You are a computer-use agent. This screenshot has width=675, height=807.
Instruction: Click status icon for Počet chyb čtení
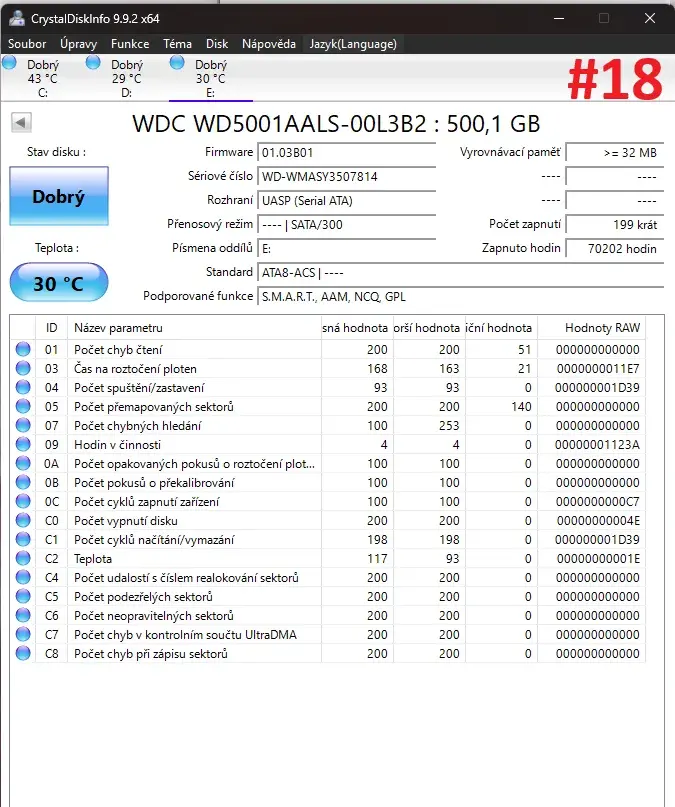point(23,349)
